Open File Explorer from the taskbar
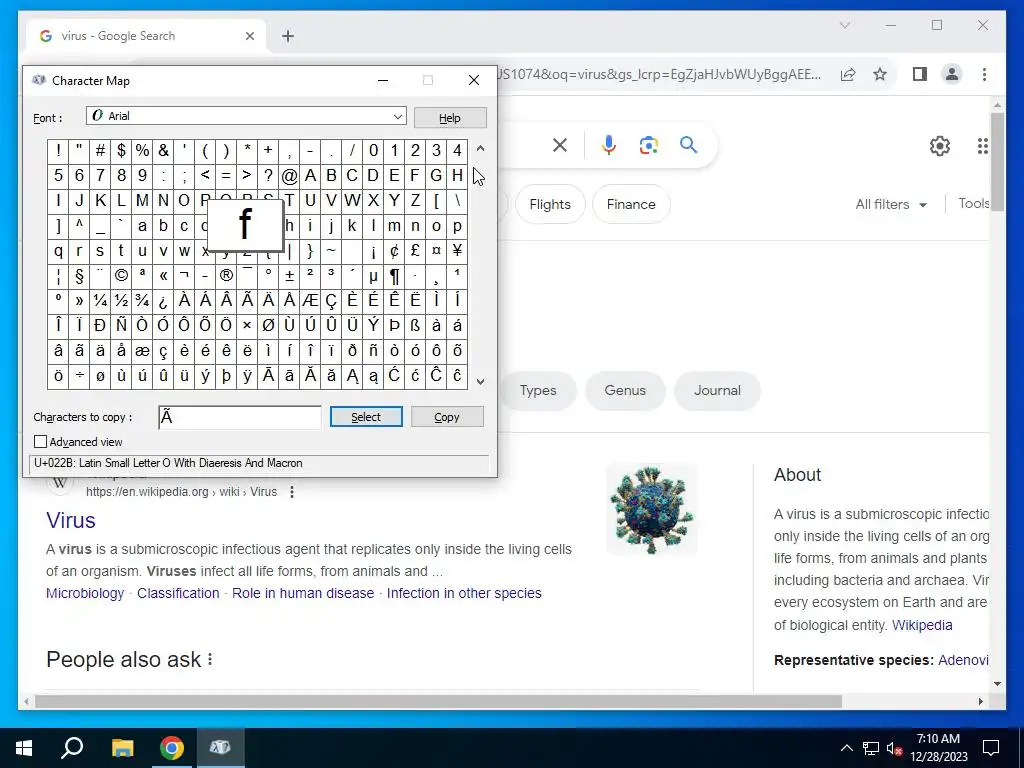The image size is (1024, 768). coord(122,748)
